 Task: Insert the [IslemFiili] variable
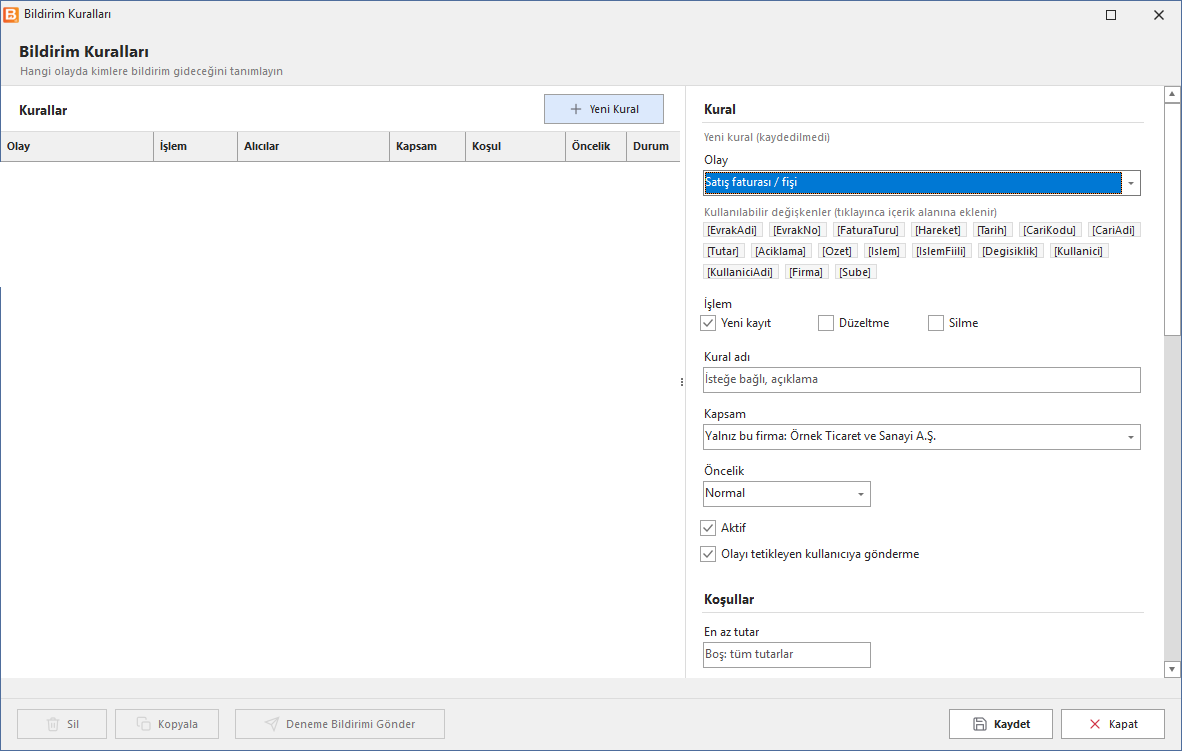tap(941, 251)
